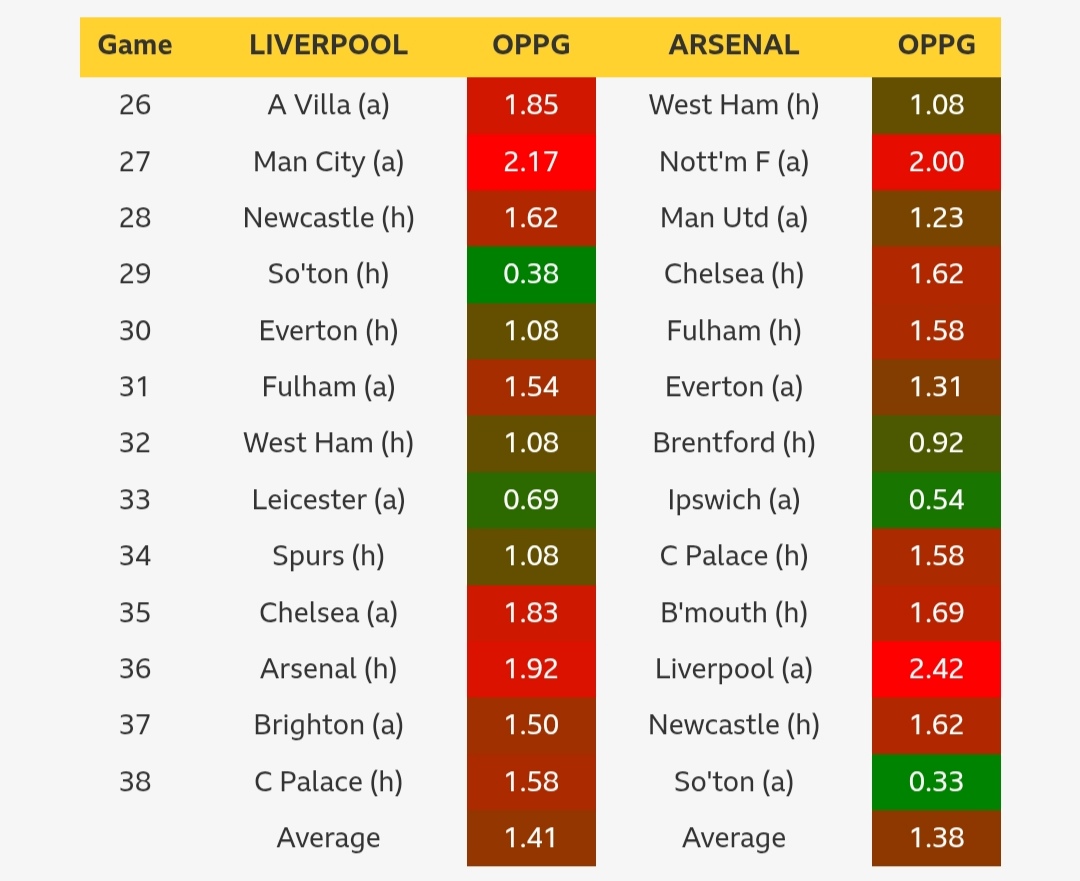Select the LIVERPOOL column header
1080x881 pixels.
point(328,46)
